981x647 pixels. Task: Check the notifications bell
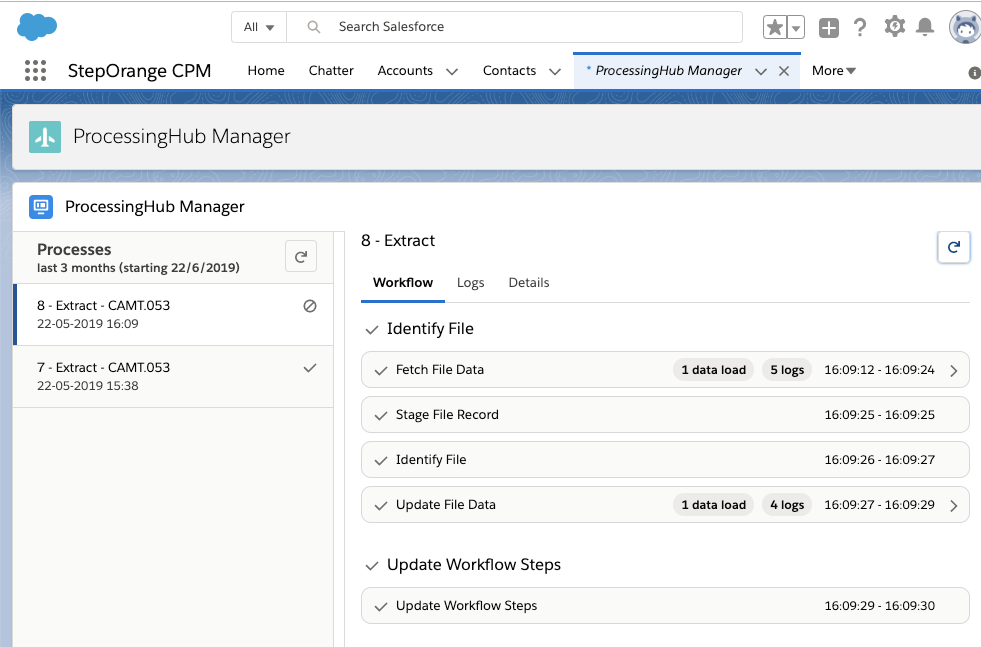point(927,27)
